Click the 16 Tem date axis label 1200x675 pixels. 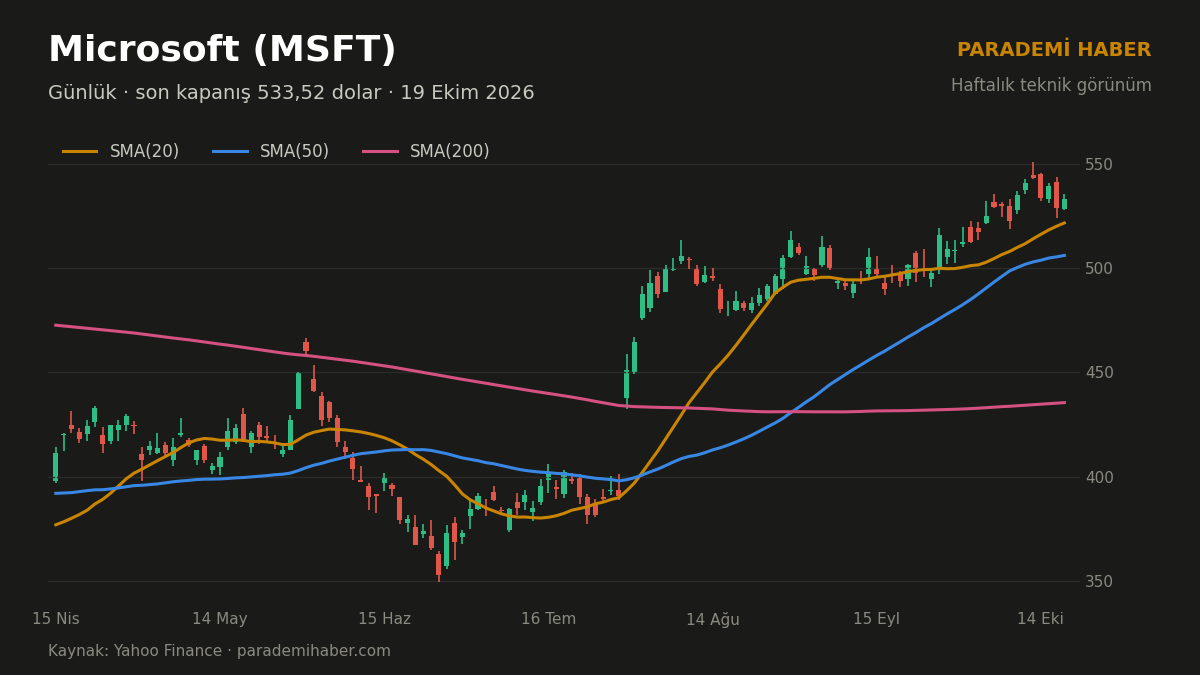tap(548, 619)
